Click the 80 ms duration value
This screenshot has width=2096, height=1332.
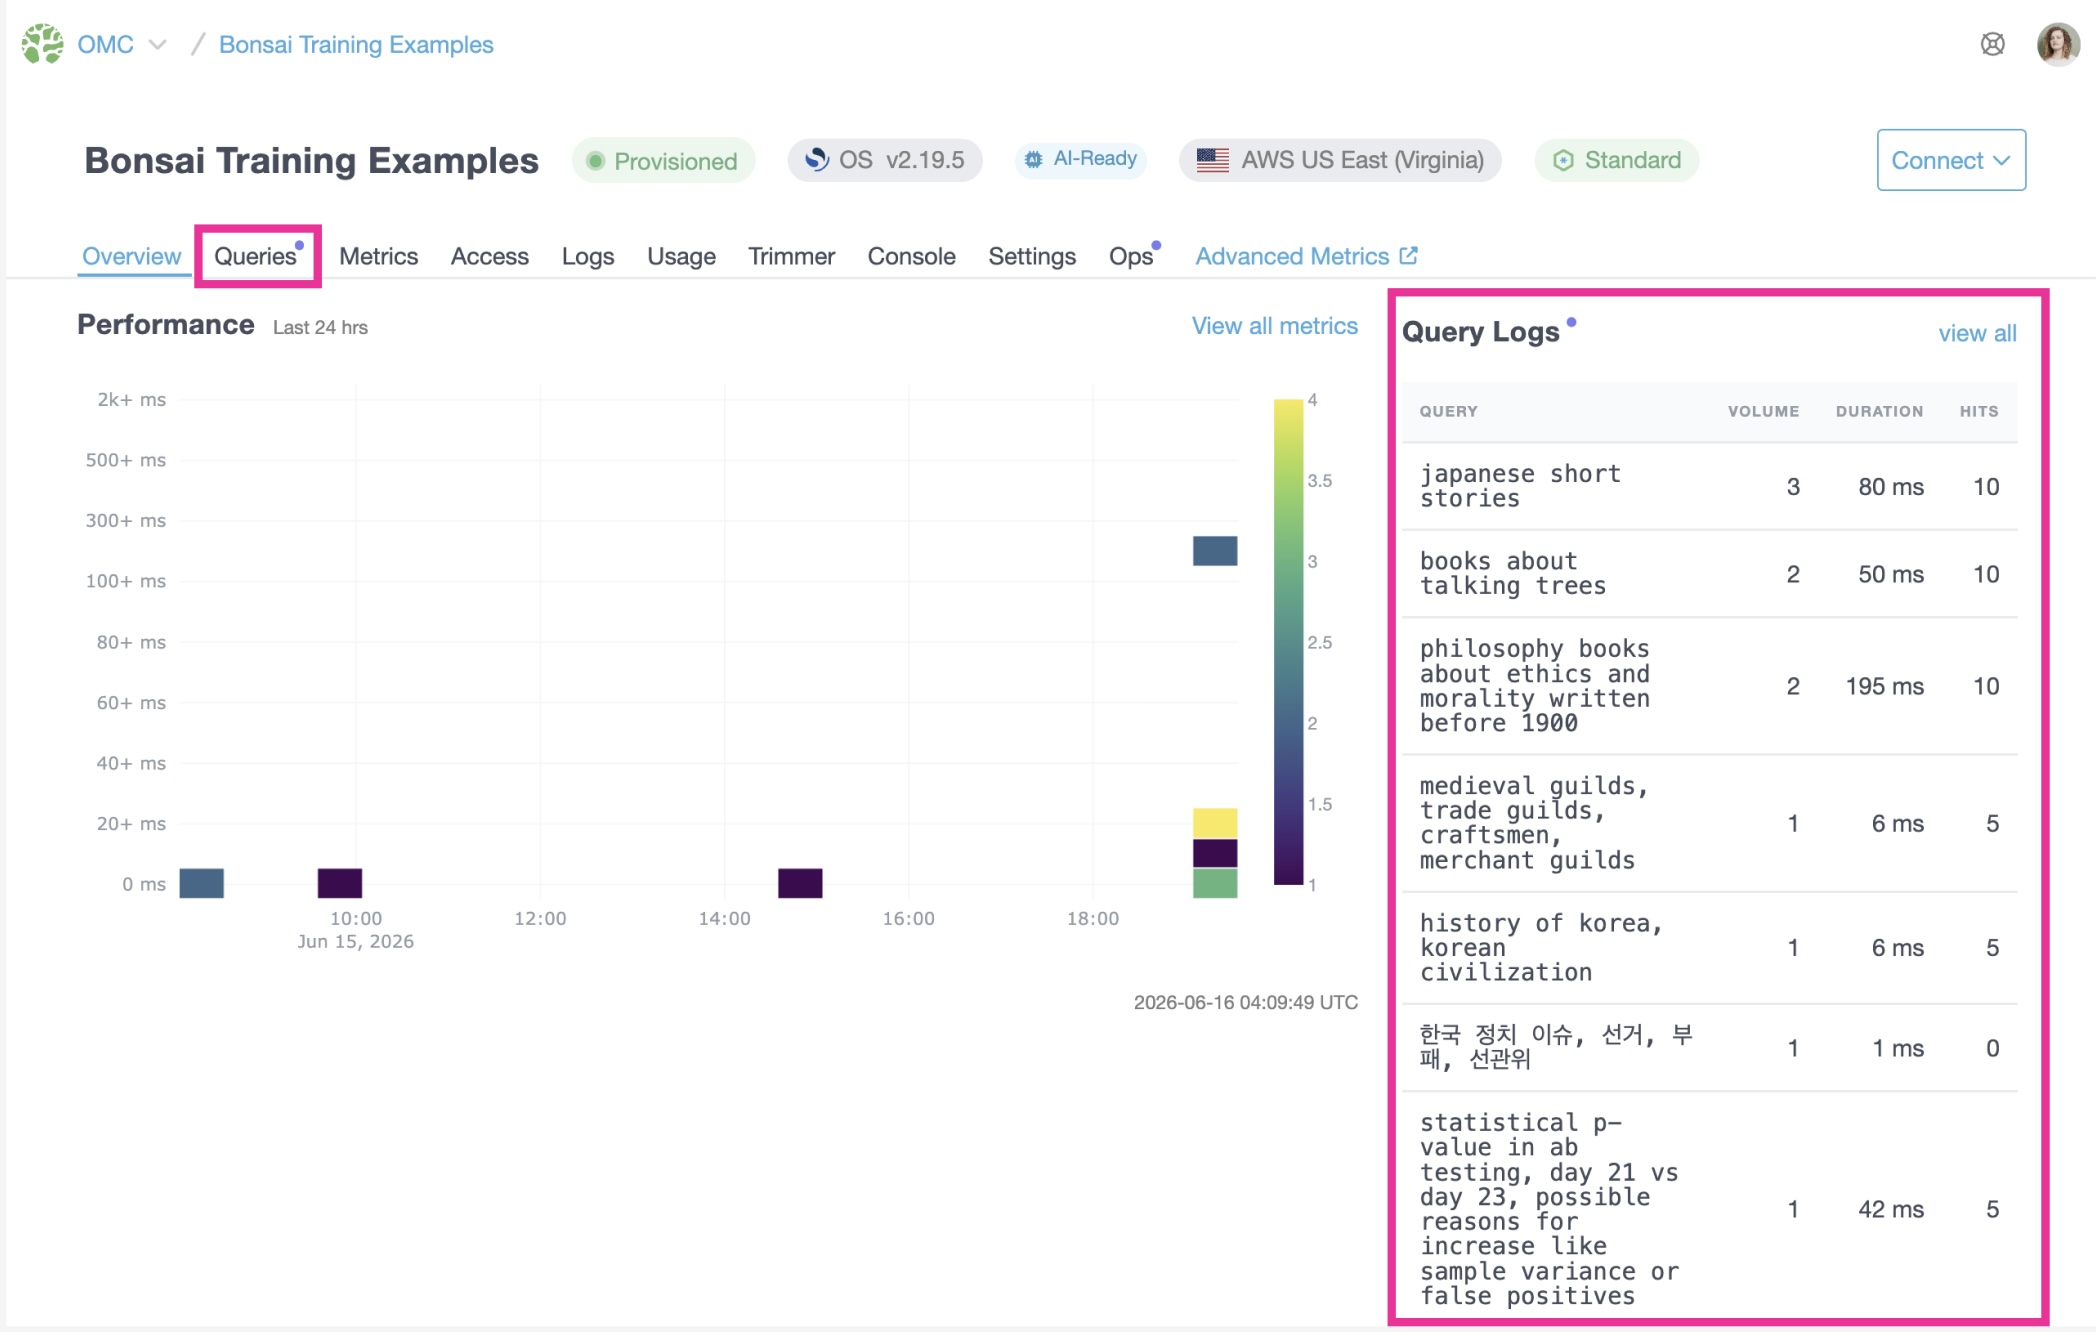click(1891, 487)
